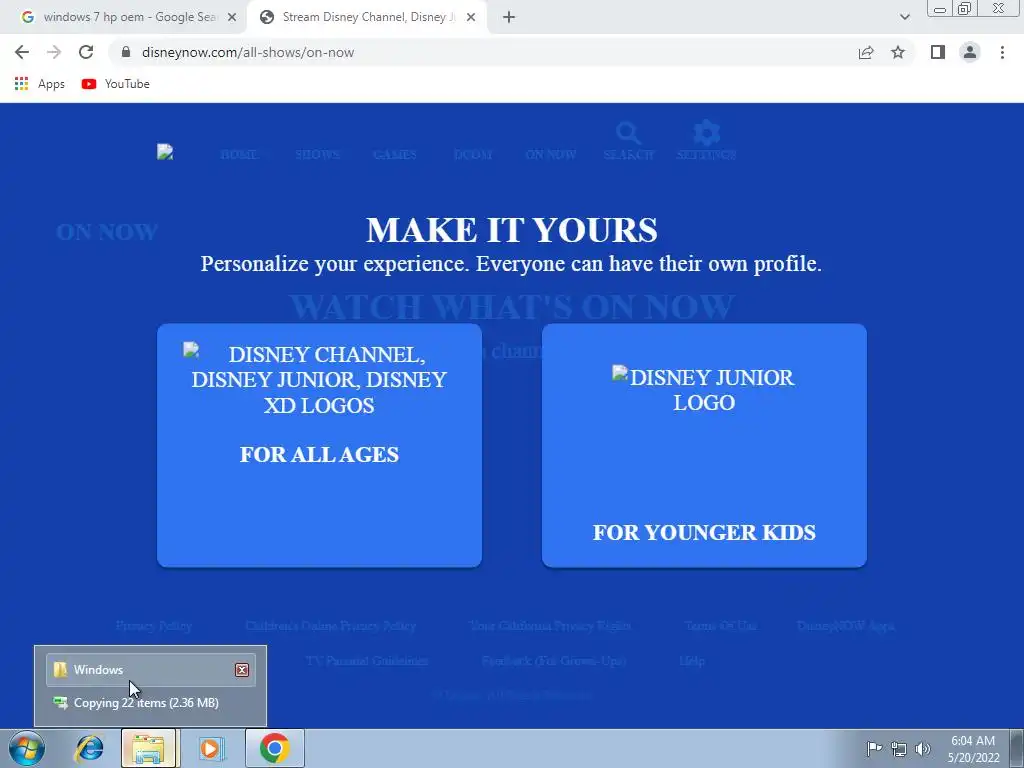Click the Search magnifier icon in site header
The width and height of the screenshot is (1024, 768).
[628, 133]
